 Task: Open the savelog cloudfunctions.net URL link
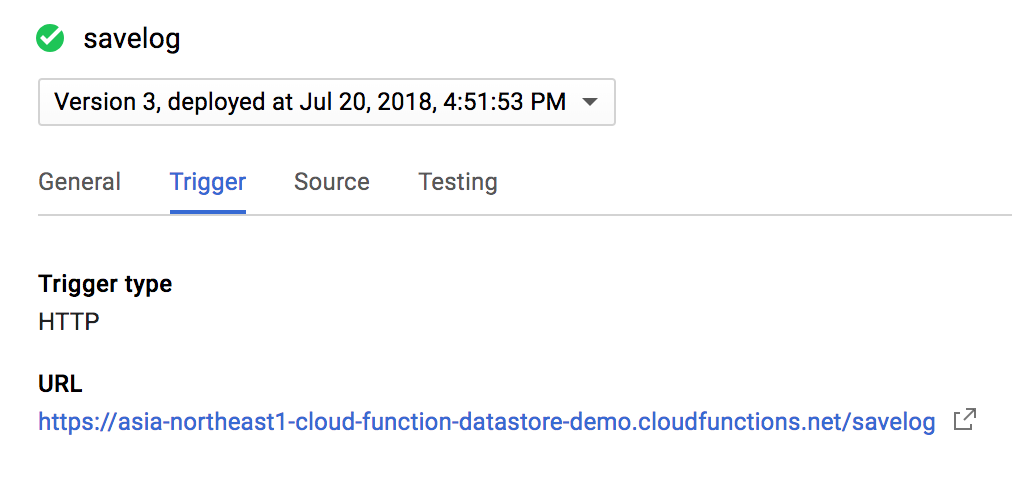click(486, 422)
